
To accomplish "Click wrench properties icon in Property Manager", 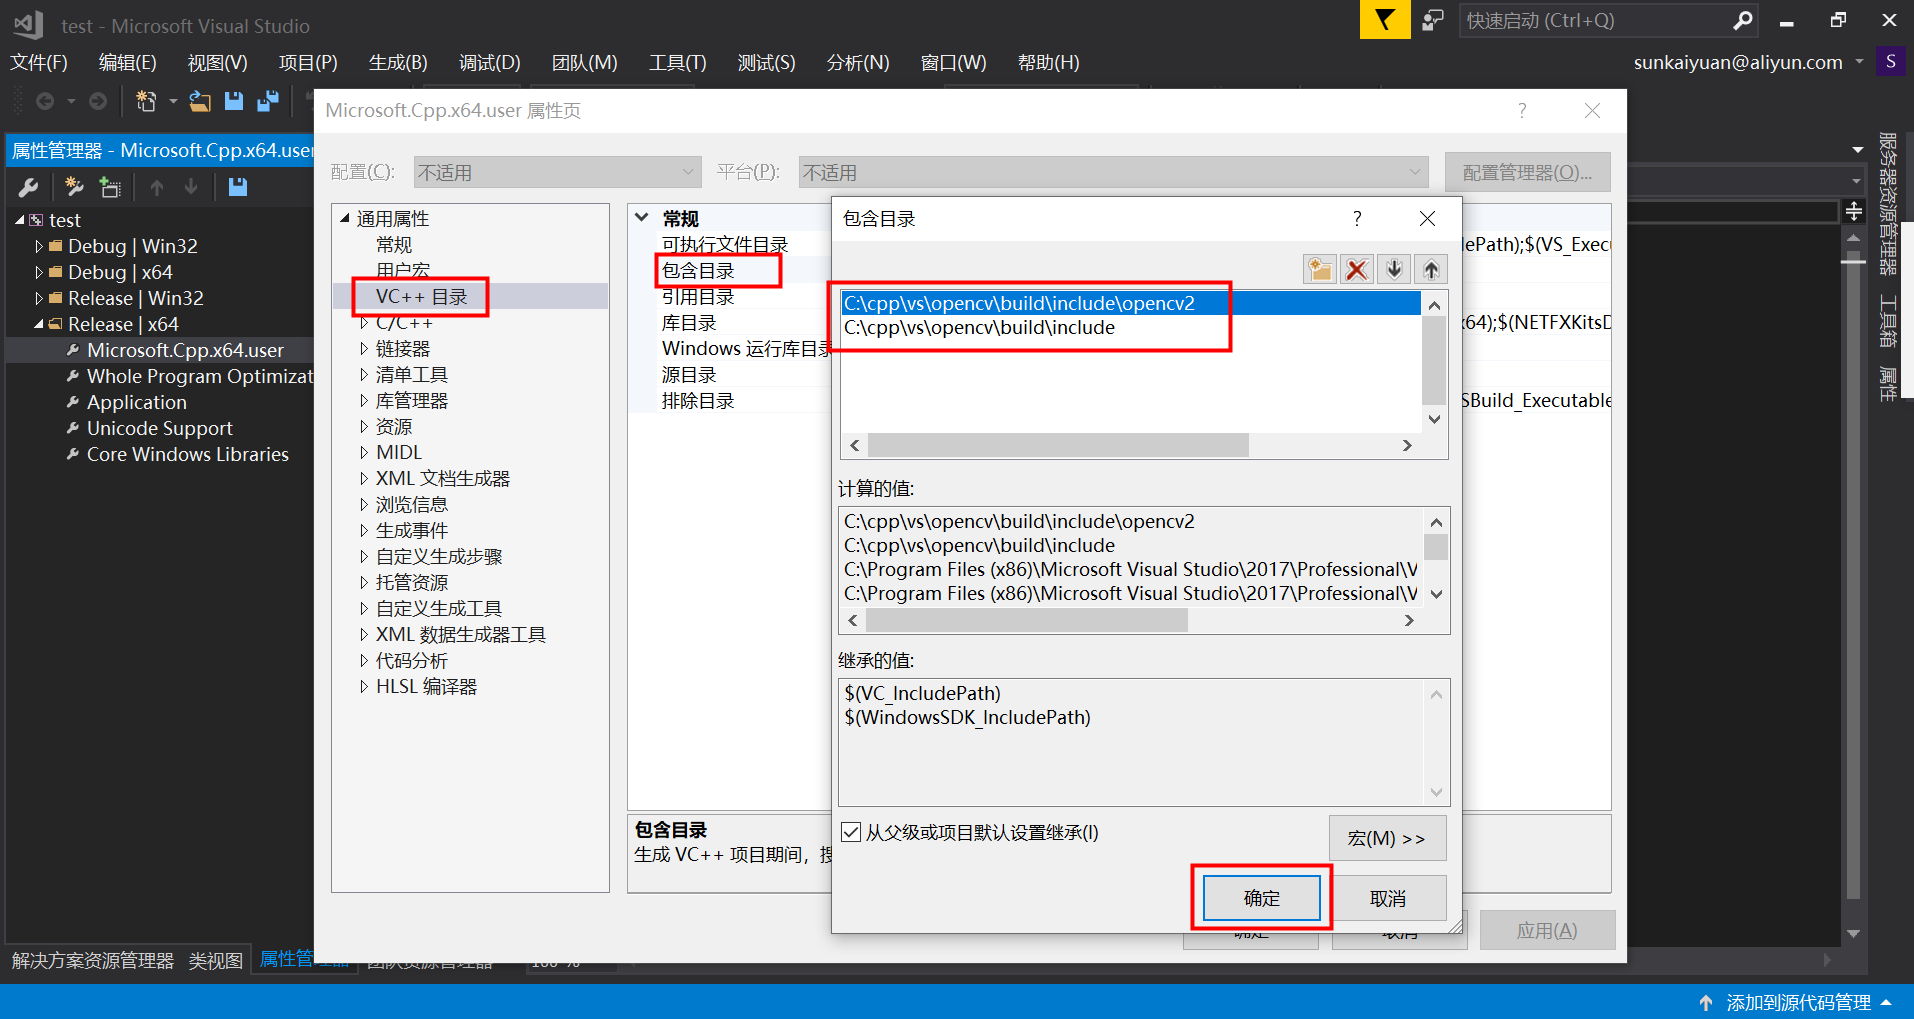I will tap(28, 187).
